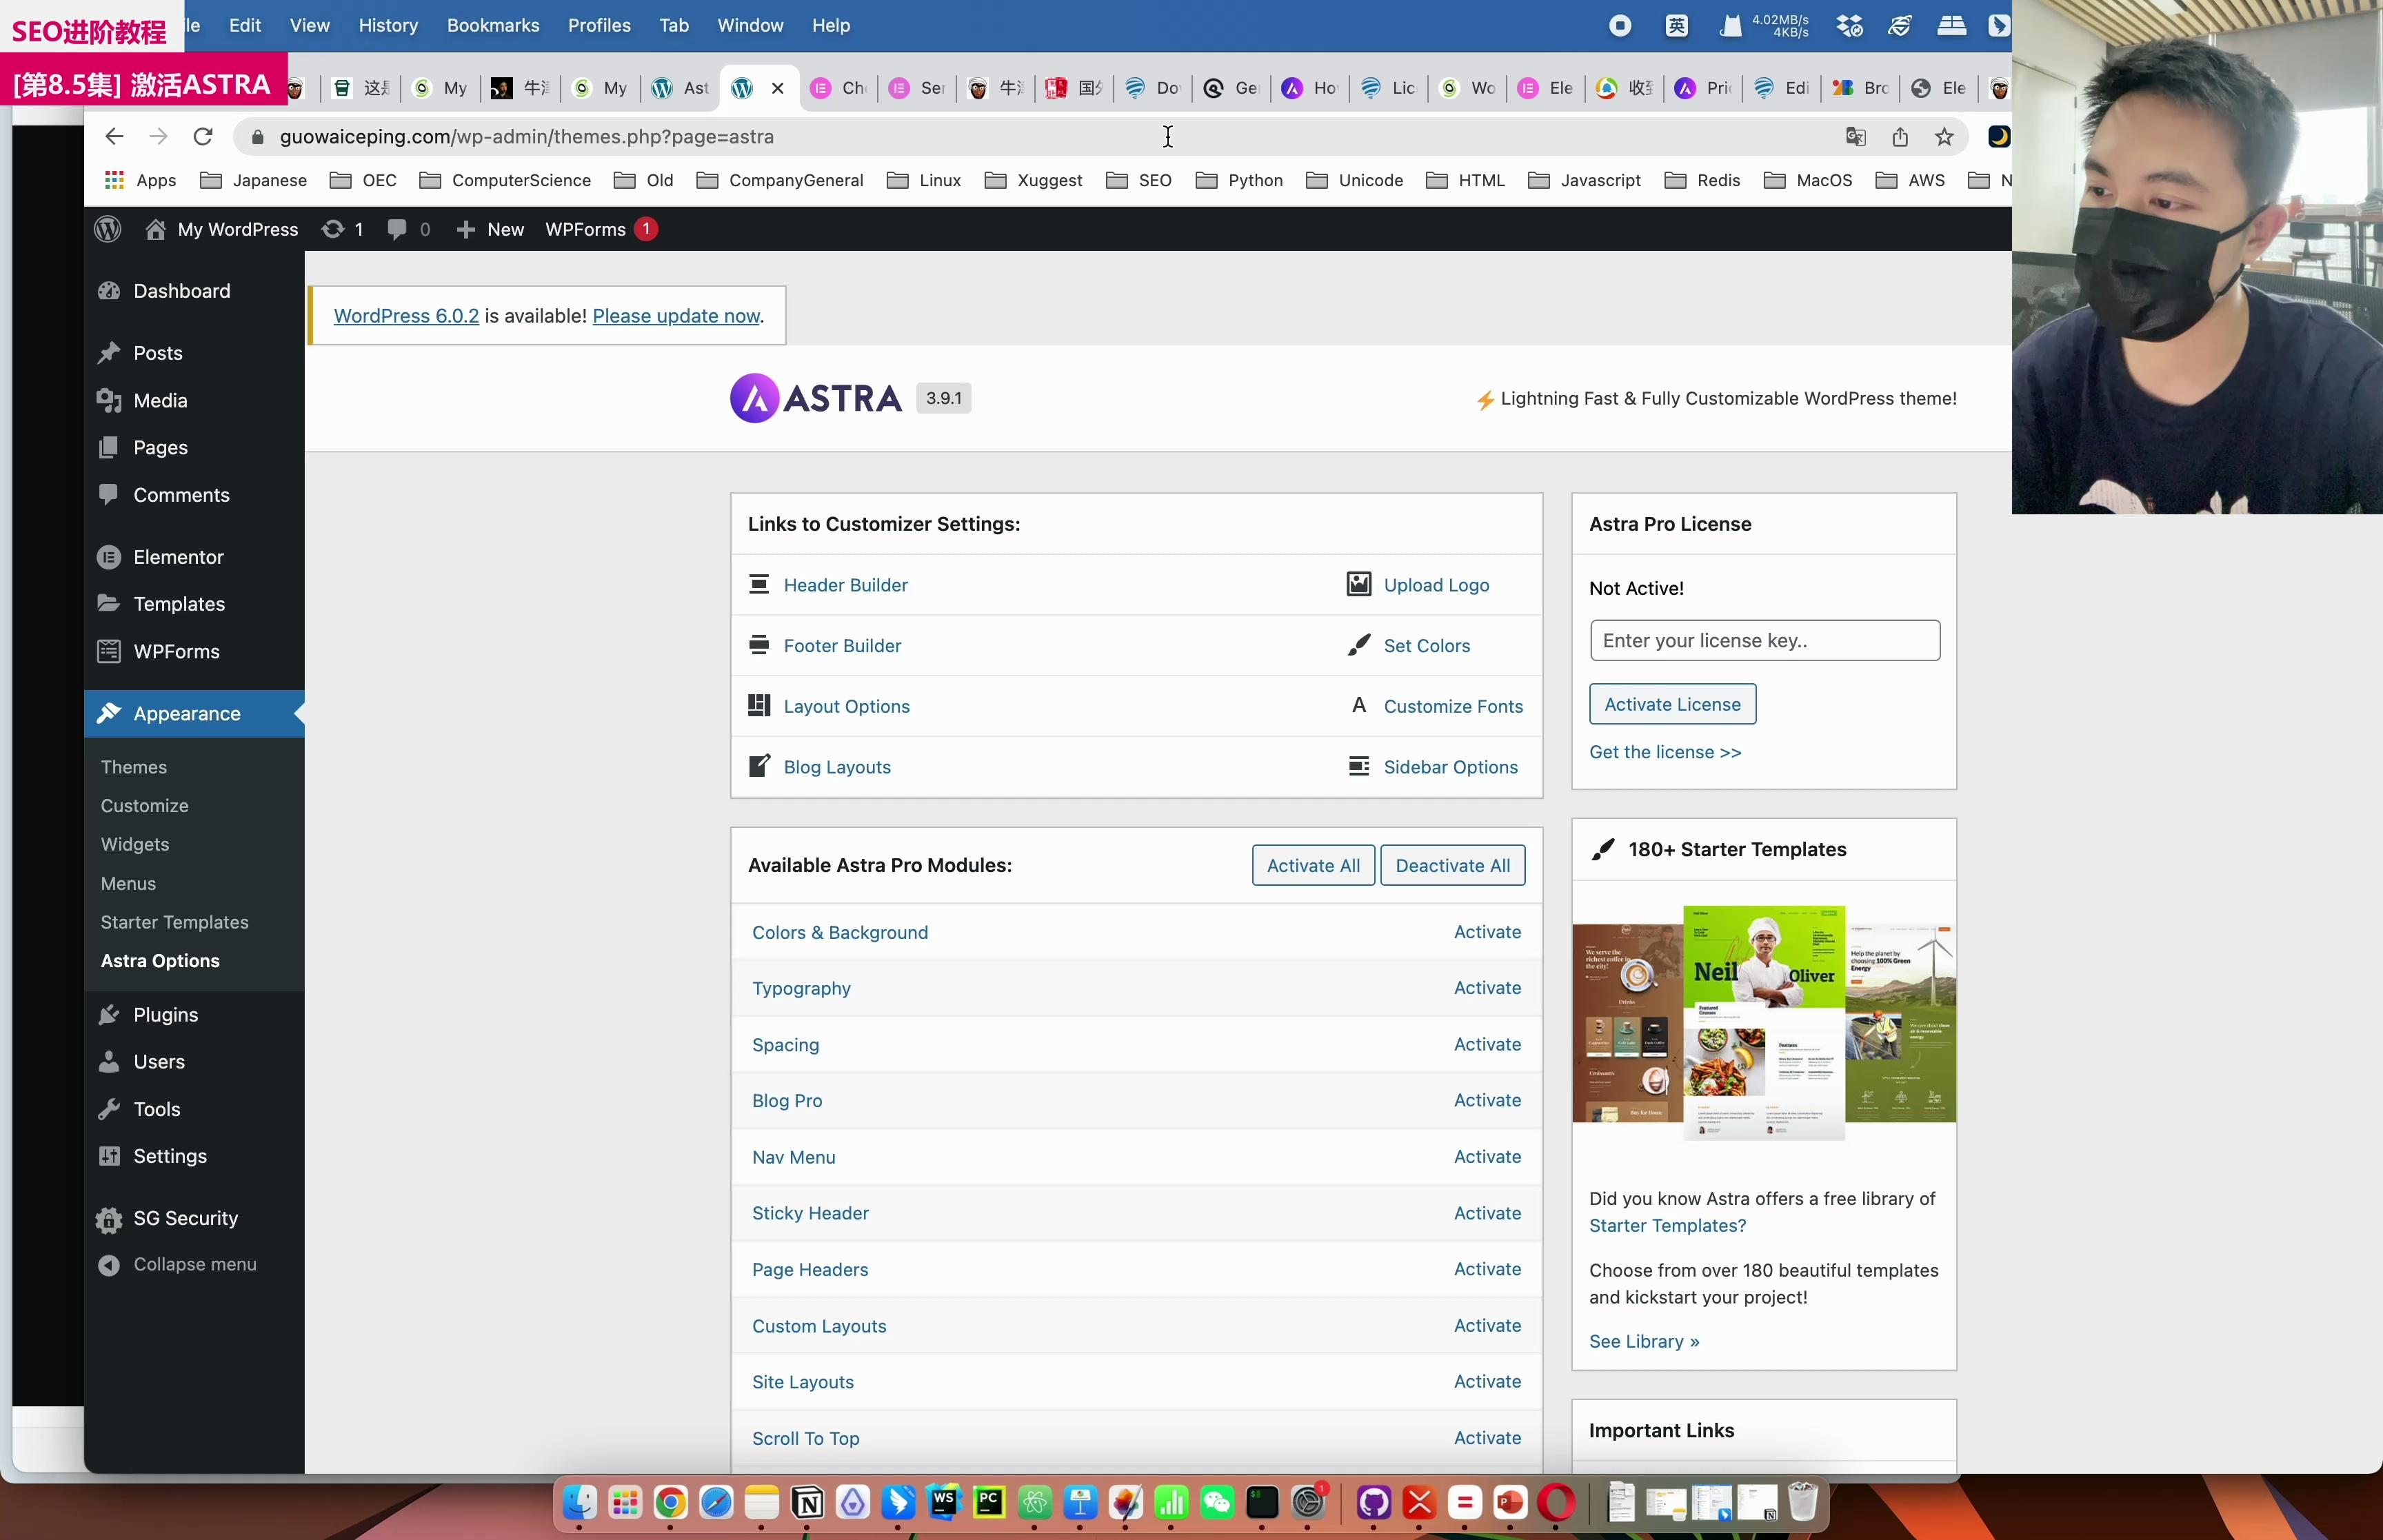The image size is (2383, 1540).
Task: Open the SEO bookmarks folder
Action: 1139,180
